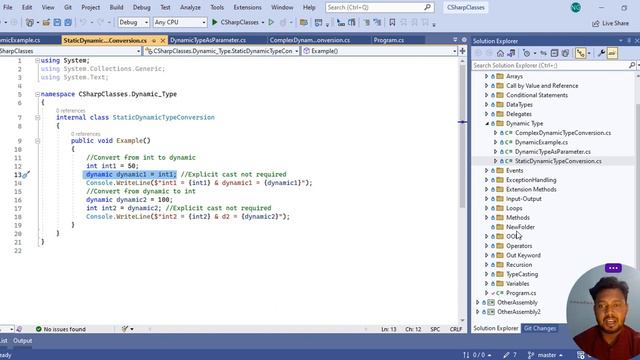Viewport: 640px width, 360px height.
Task: Expand the OtherAssembly project
Action: coord(478,302)
